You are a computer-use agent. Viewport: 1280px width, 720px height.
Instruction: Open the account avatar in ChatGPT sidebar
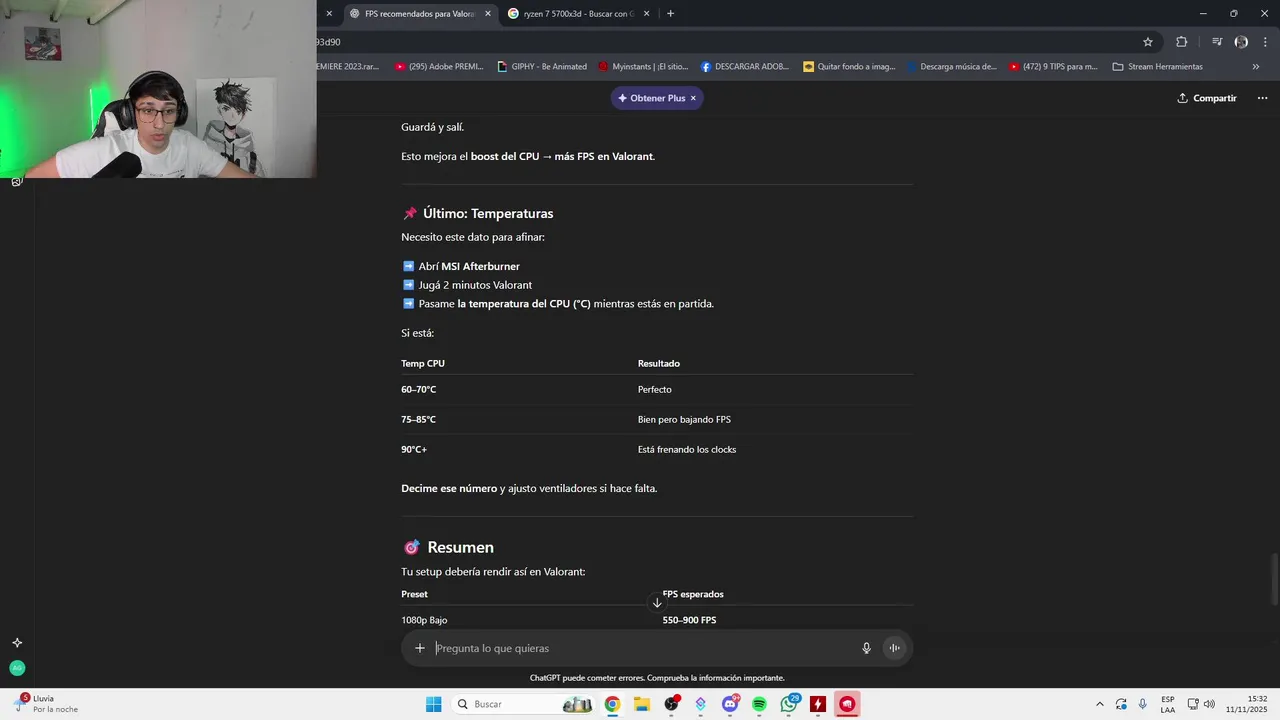coord(17,668)
